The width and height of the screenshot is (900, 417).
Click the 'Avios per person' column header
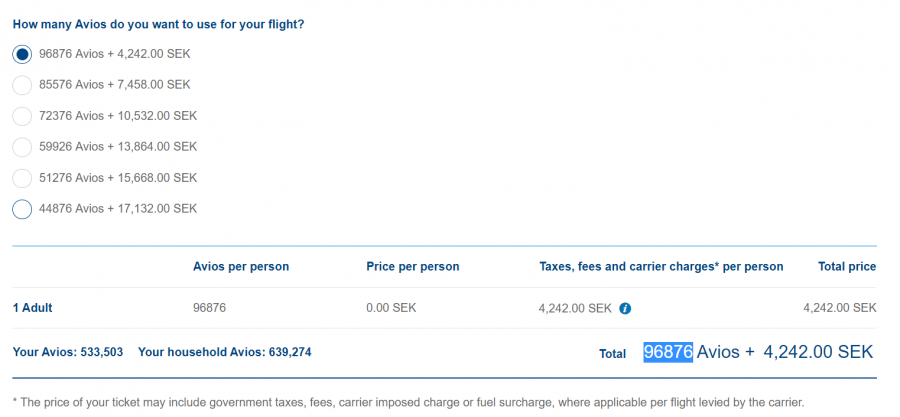coord(241,267)
